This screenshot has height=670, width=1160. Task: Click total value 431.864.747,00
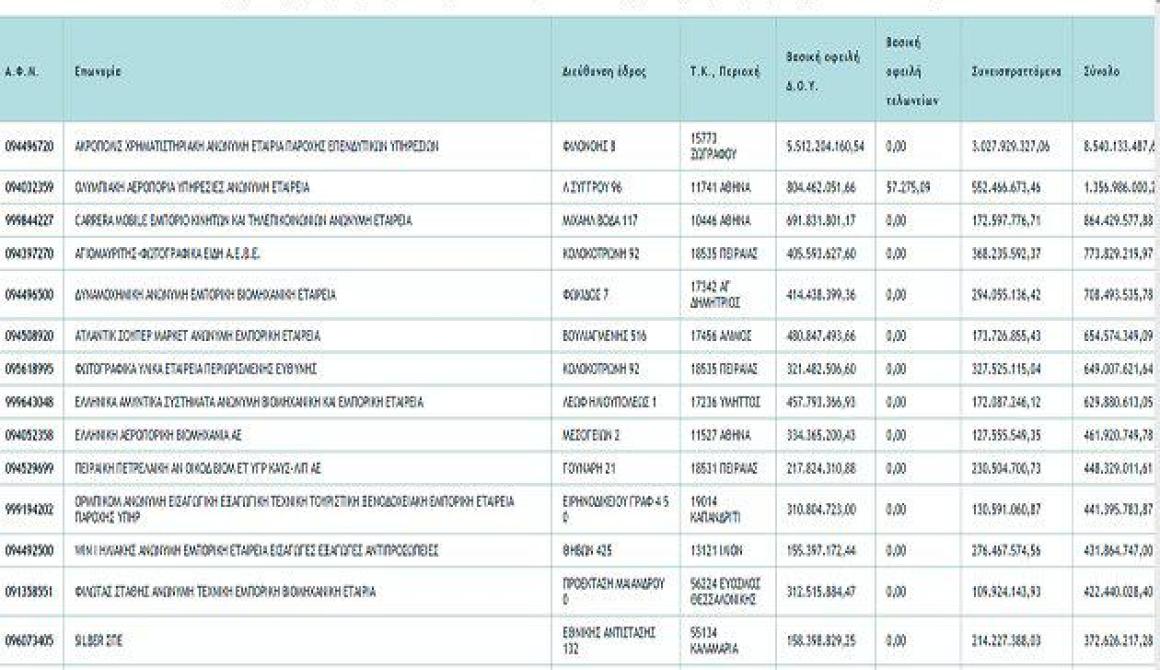coord(1119,551)
